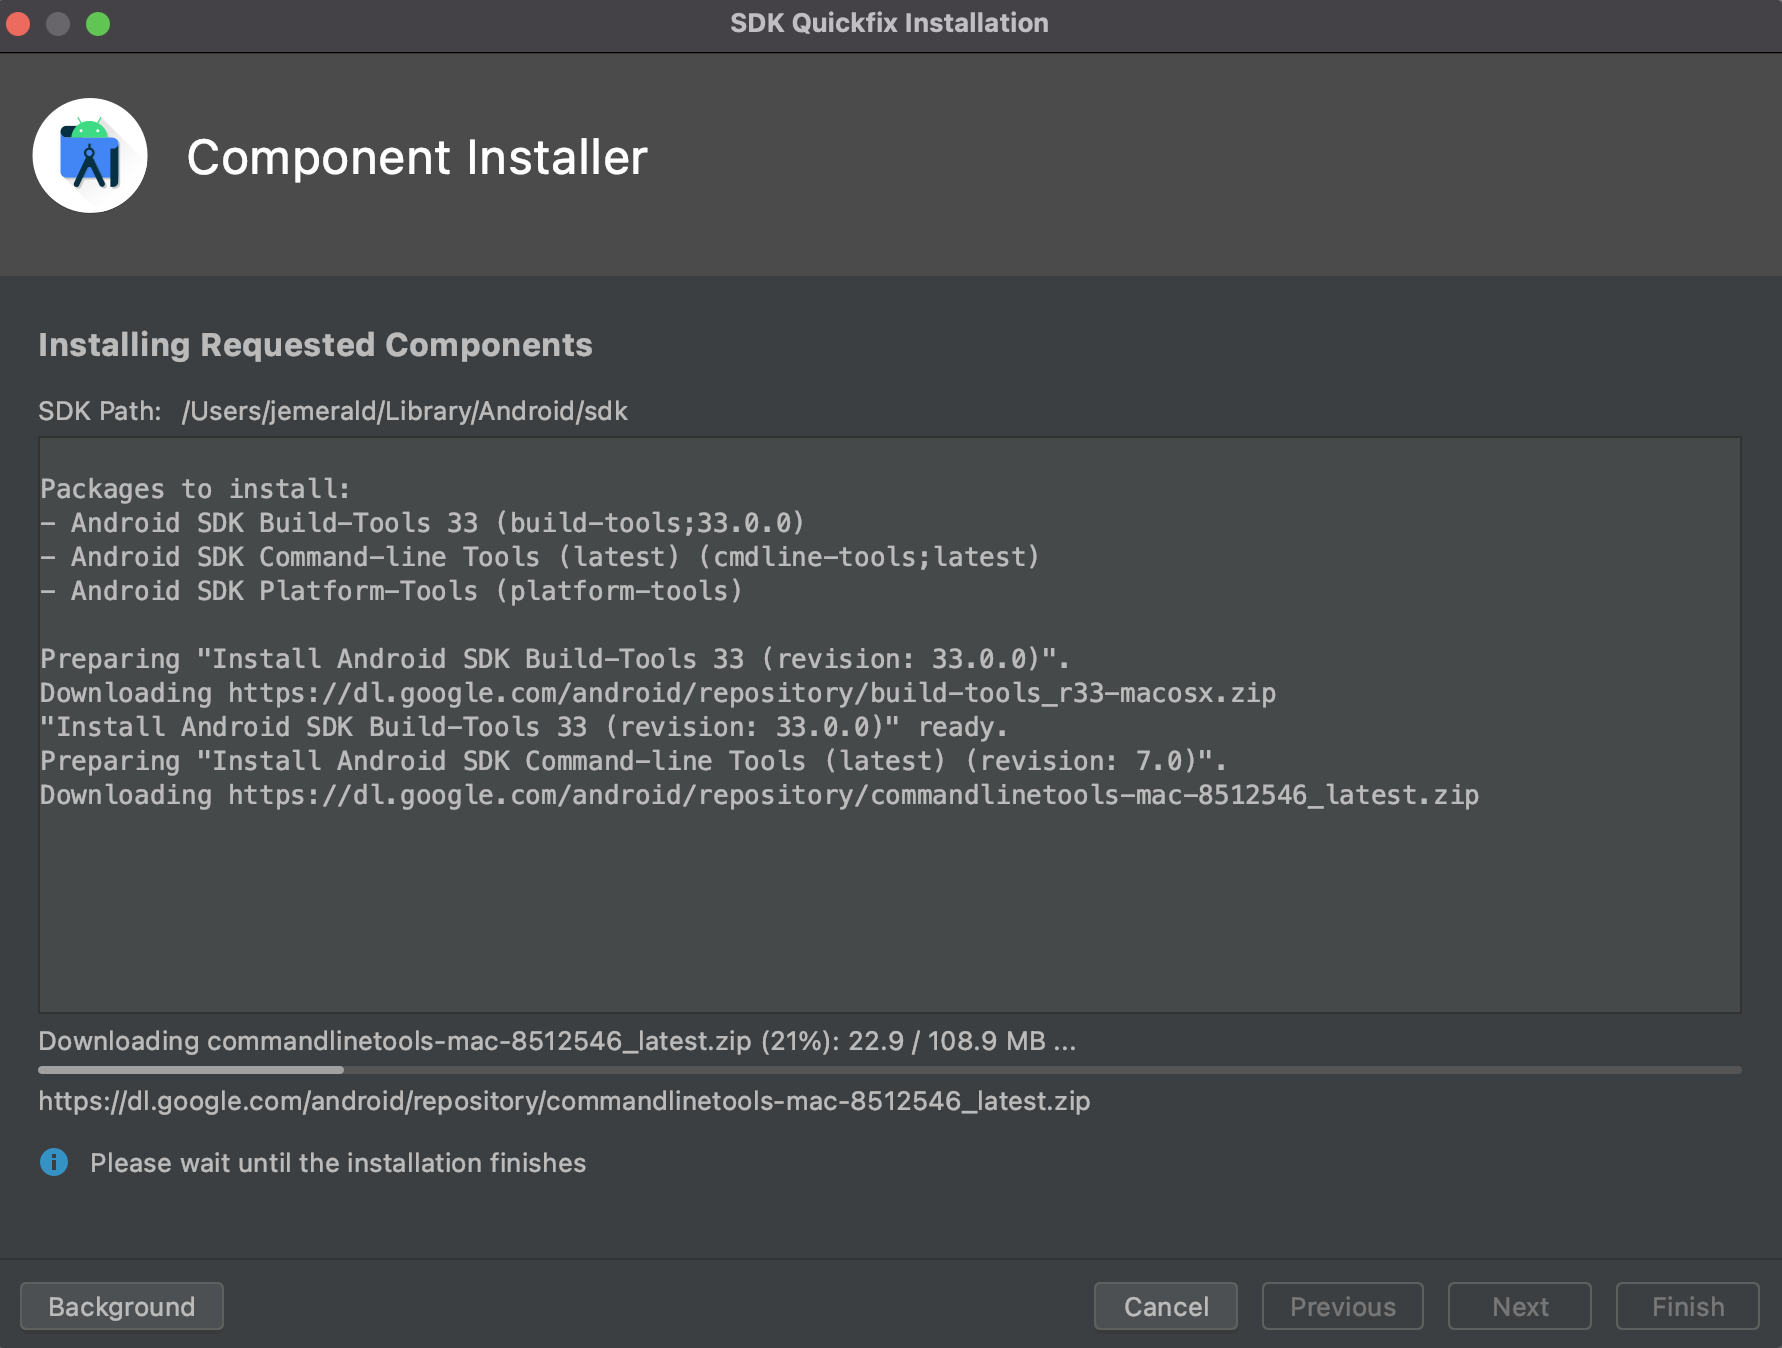Cancel the component installation

1166,1306
